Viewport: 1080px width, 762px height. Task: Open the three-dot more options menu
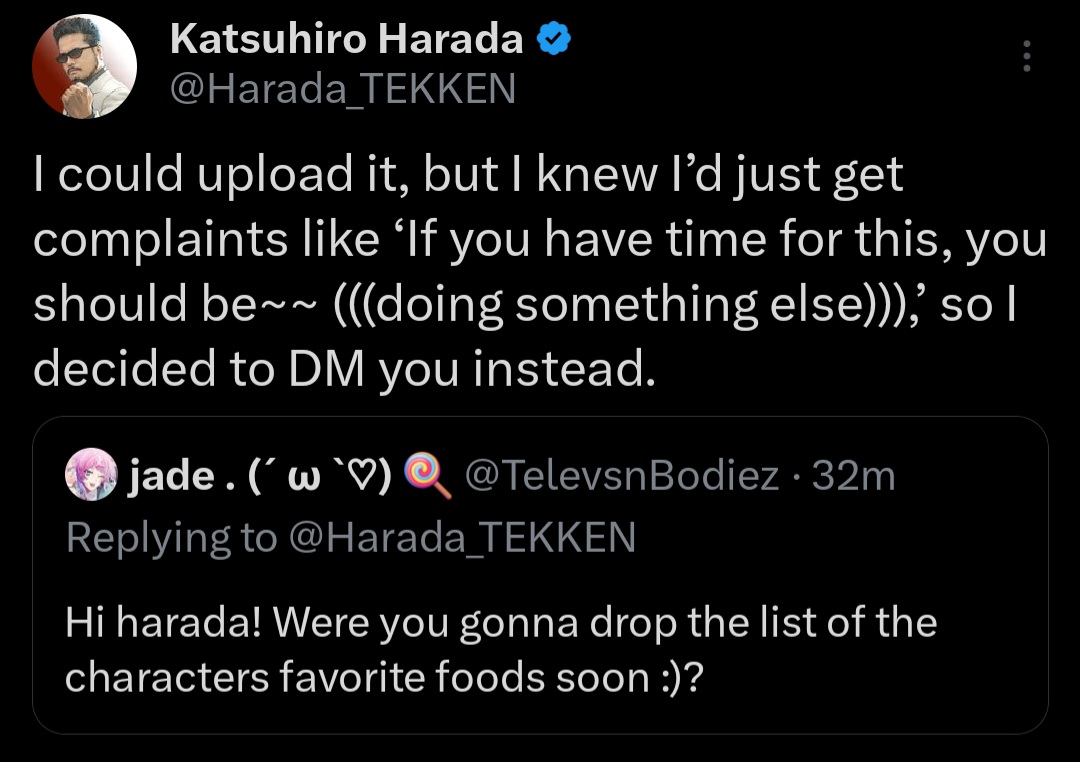click(1026, 56)
